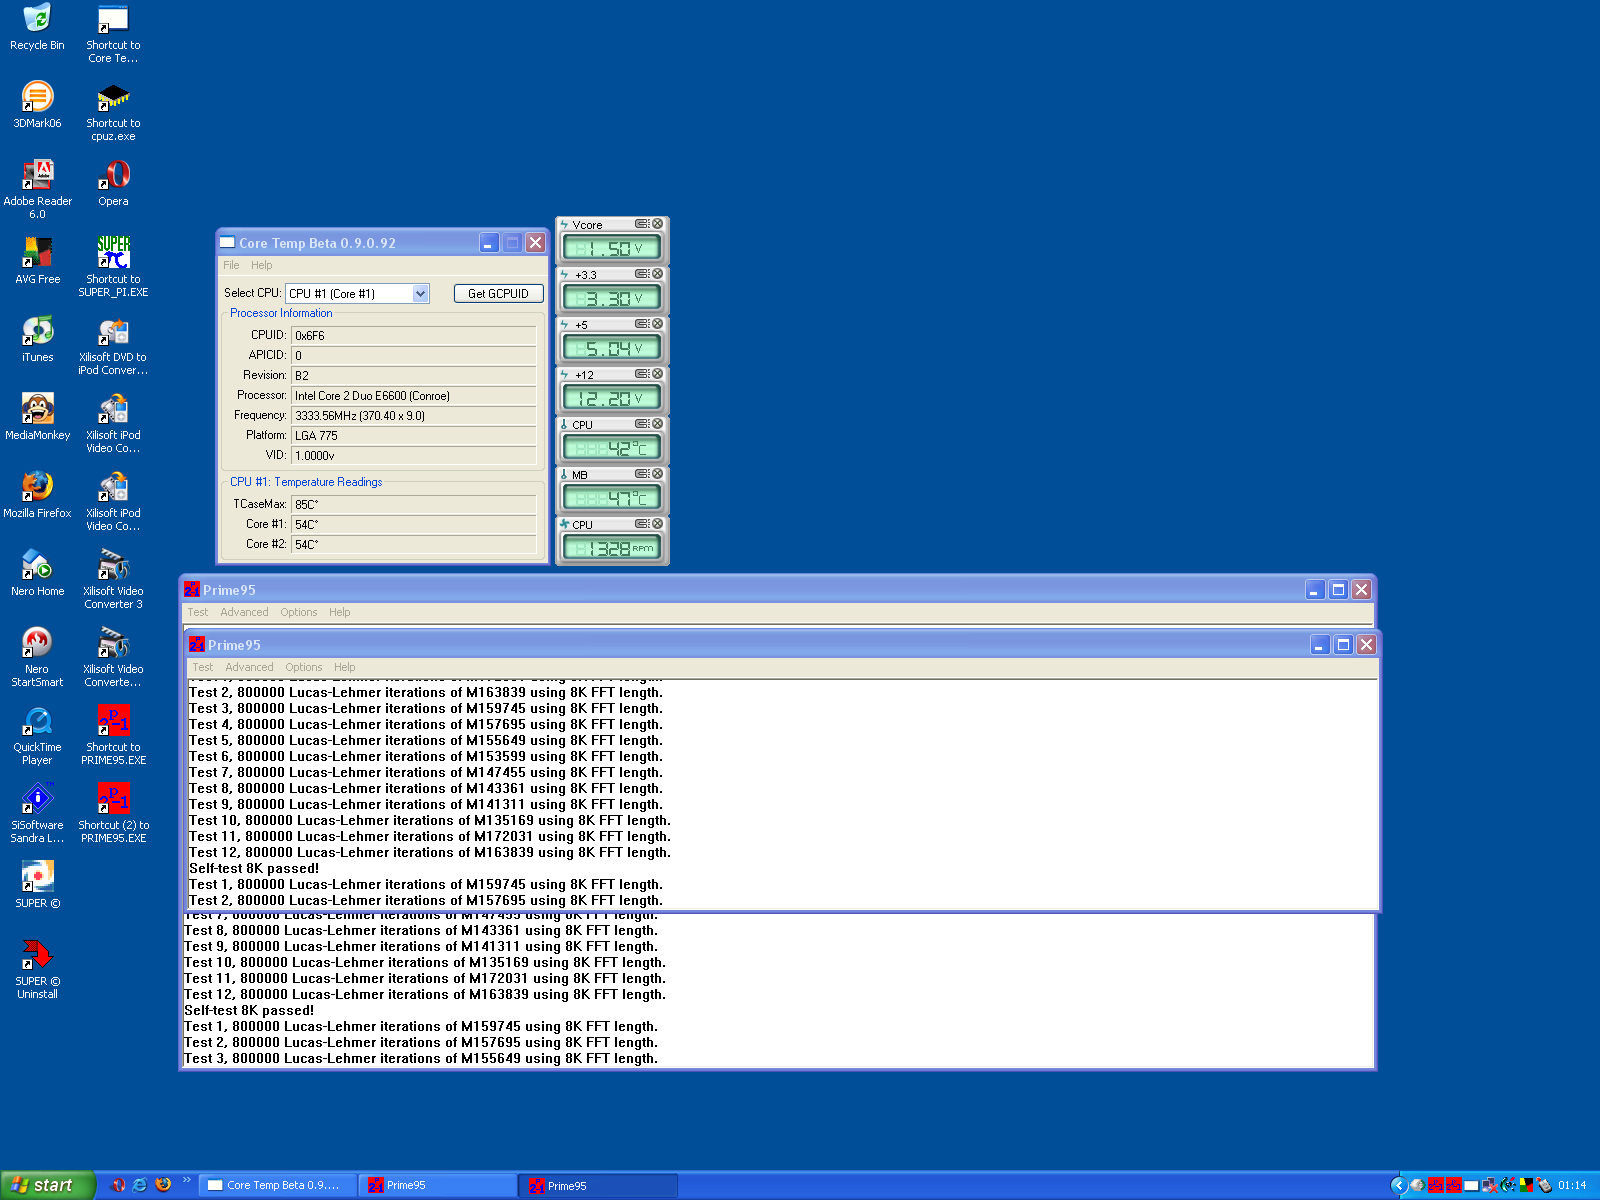Select the Opera desktop shortcut
1600x1200 pixels.
(113, 183)
